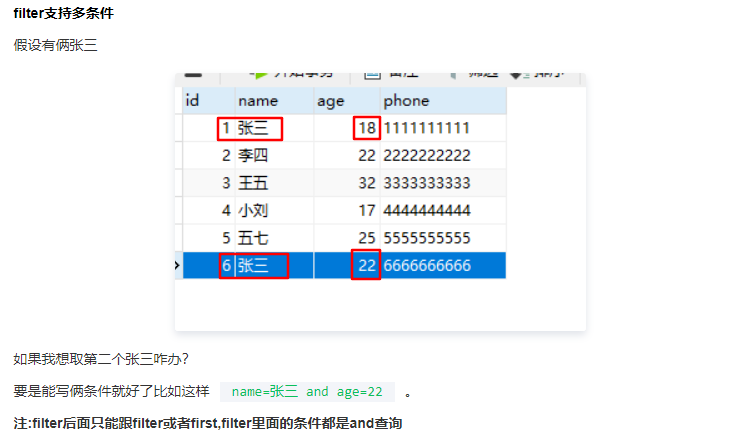Select phone cell 5555555555
Viewport: 732px width, 436px height.
pos(443,238)
